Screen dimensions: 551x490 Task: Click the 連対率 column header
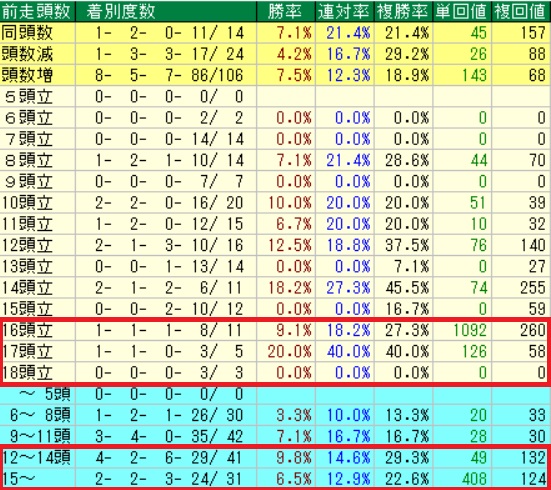(x=344, y=12)
